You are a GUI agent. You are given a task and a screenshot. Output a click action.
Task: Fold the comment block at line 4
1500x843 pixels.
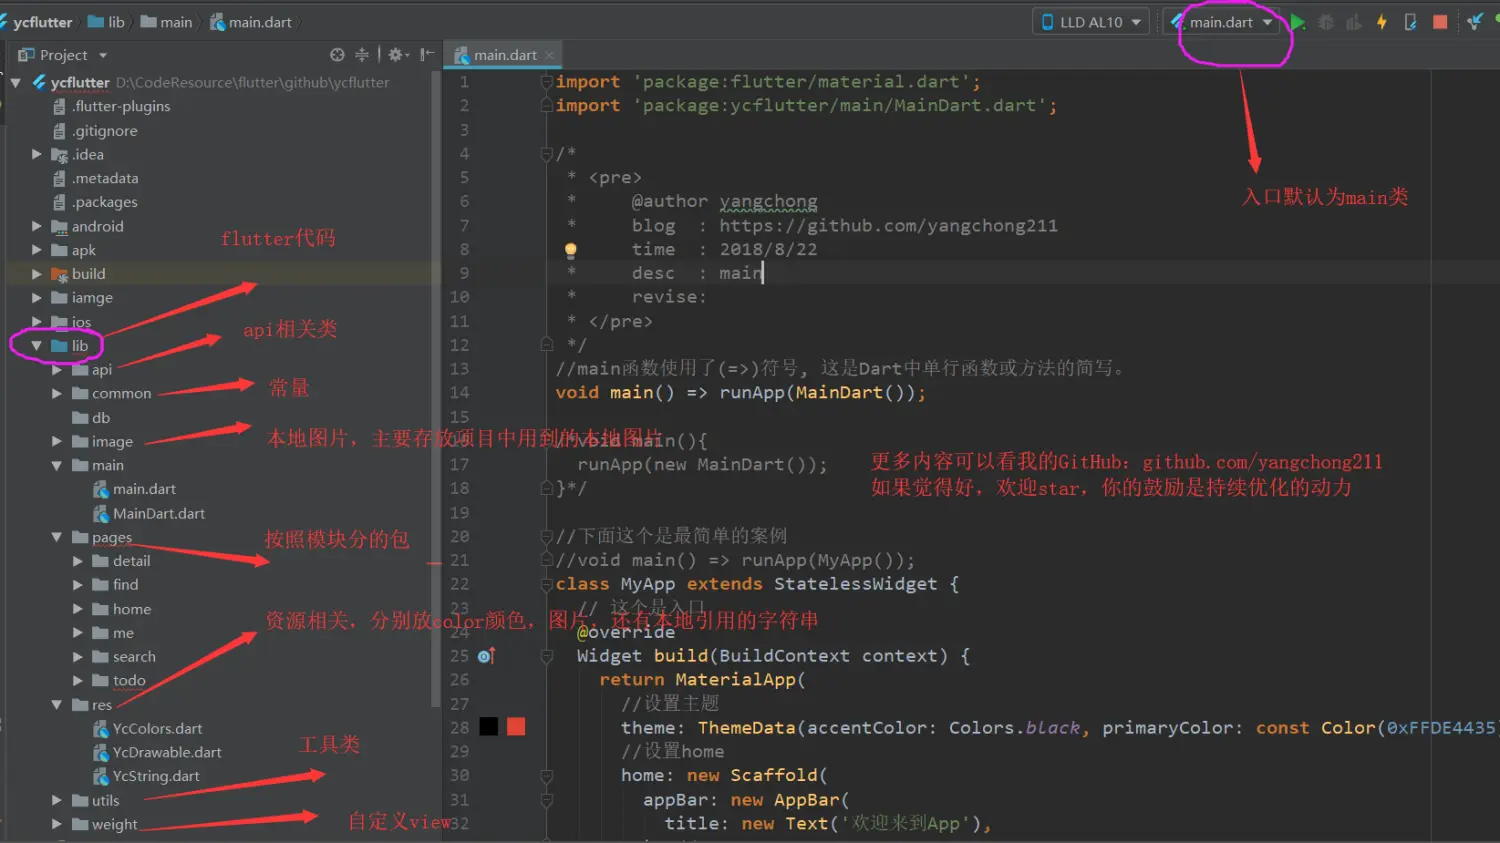pos(547,154)
